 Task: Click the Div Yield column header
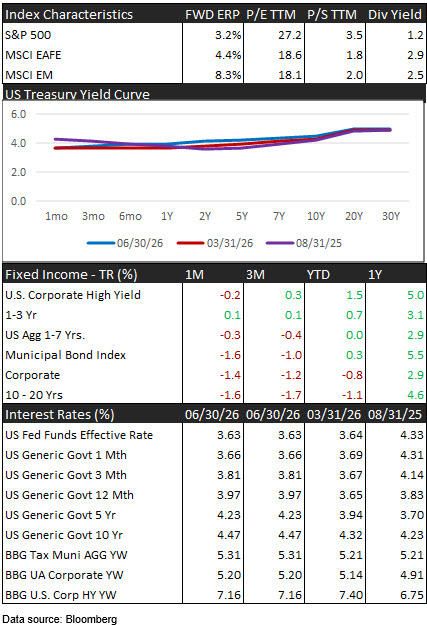coord(395,15)
